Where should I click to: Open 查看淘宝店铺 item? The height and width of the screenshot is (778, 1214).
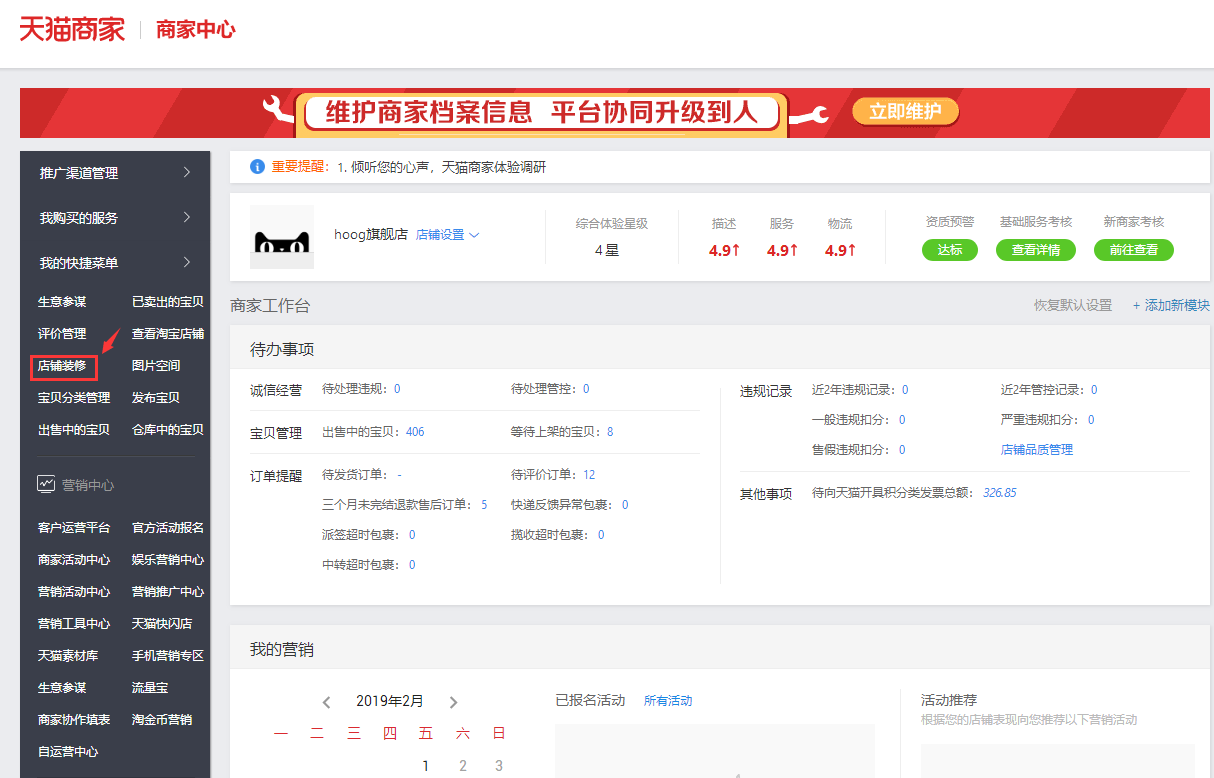coord(168,334)
